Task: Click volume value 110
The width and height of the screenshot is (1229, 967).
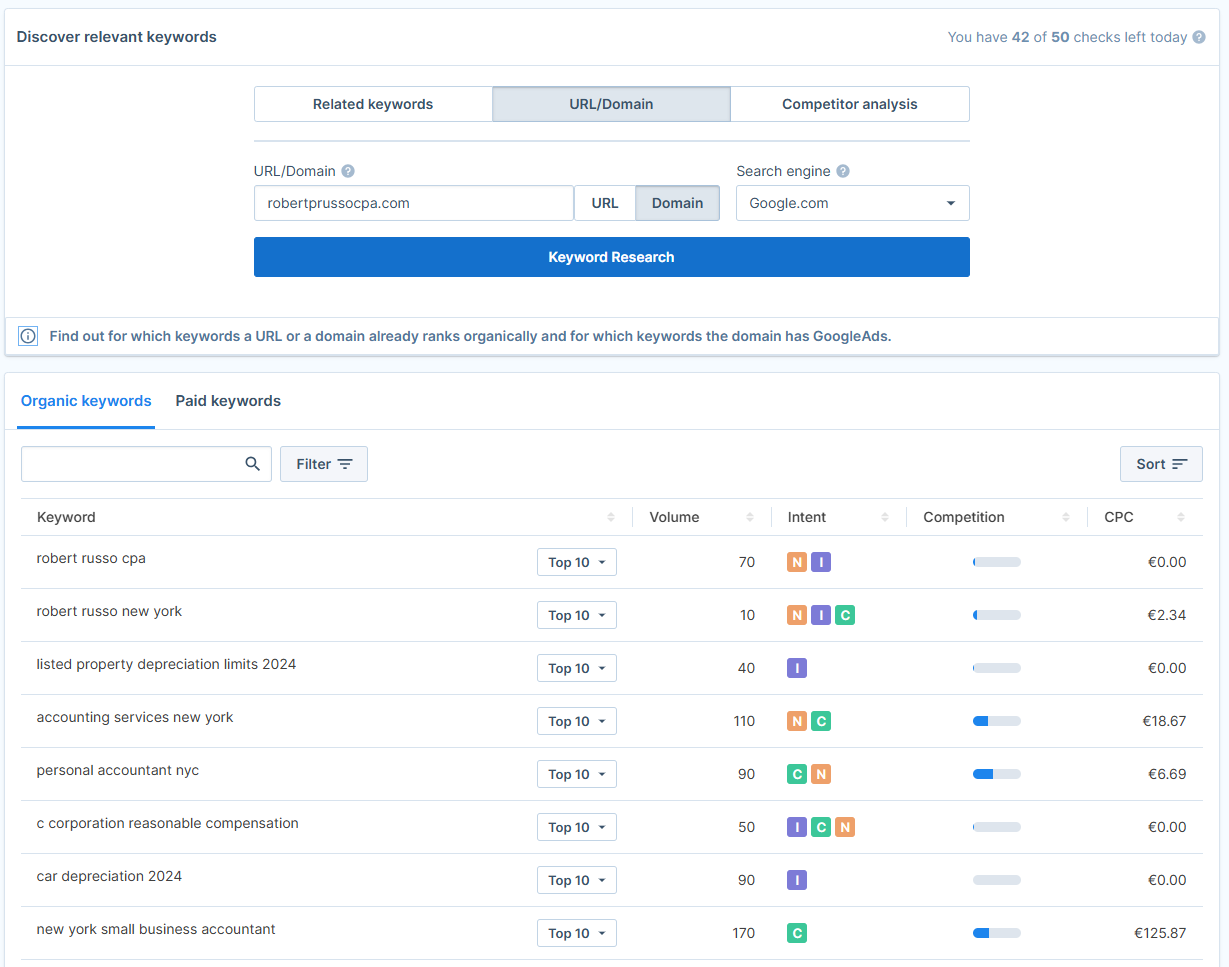Action: [744, 721]
